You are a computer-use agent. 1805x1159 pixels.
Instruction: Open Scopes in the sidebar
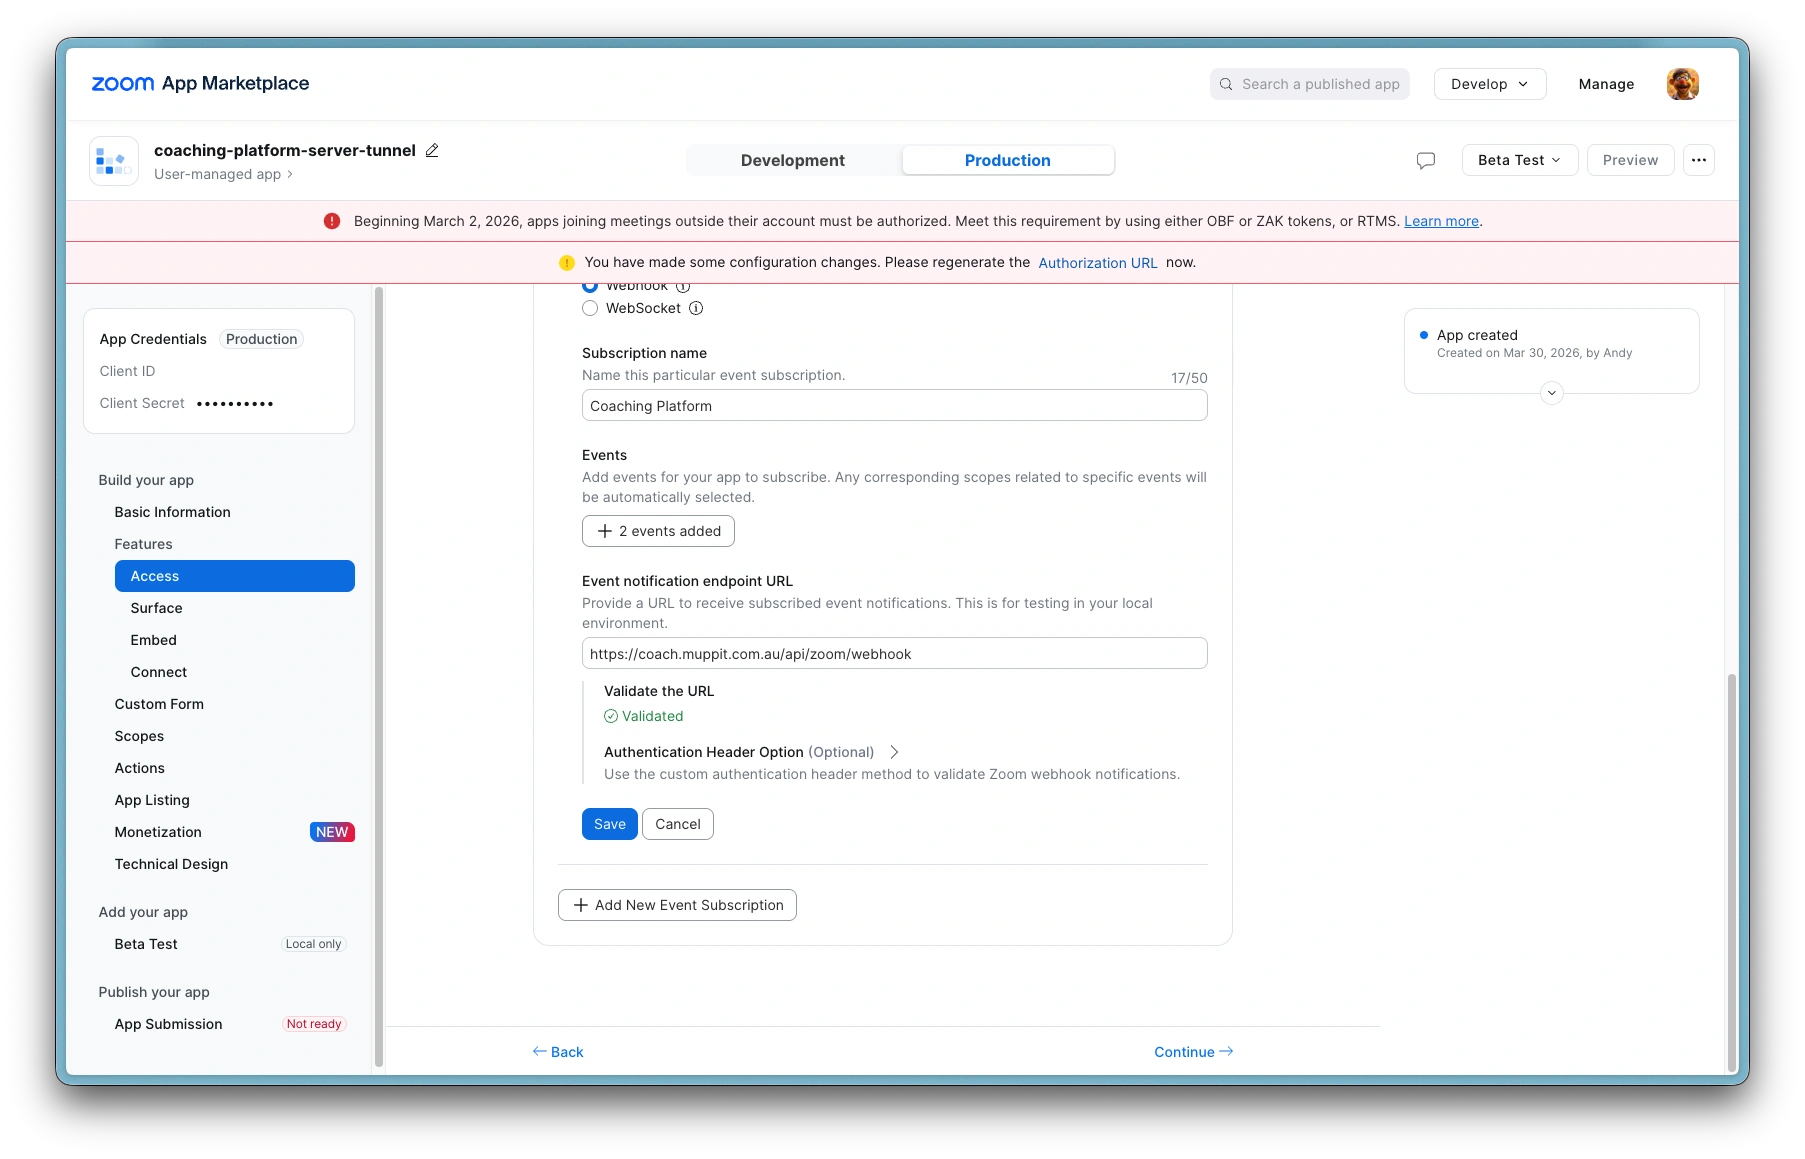(x=139, y=736)
